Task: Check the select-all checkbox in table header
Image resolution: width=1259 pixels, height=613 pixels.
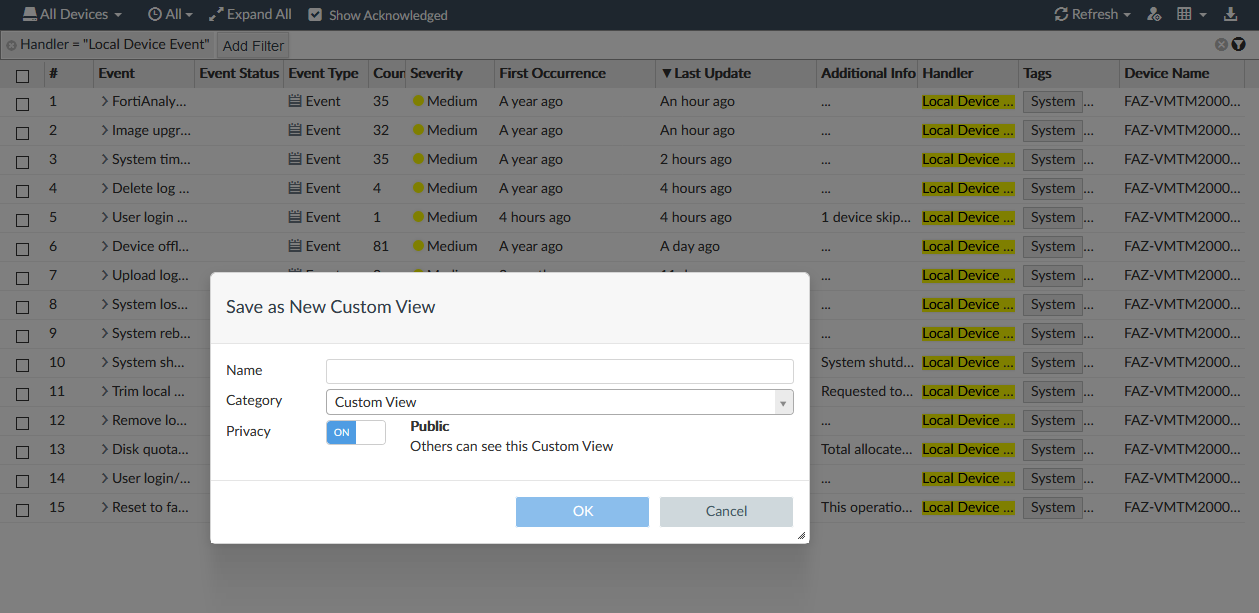Action: coord(23,74)
